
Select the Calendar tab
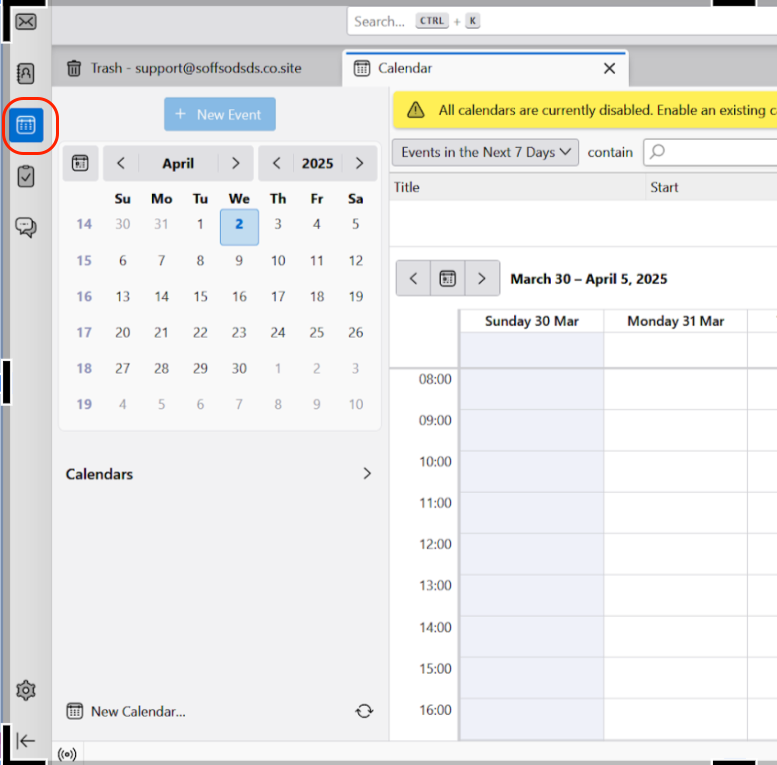coord(486,68)
